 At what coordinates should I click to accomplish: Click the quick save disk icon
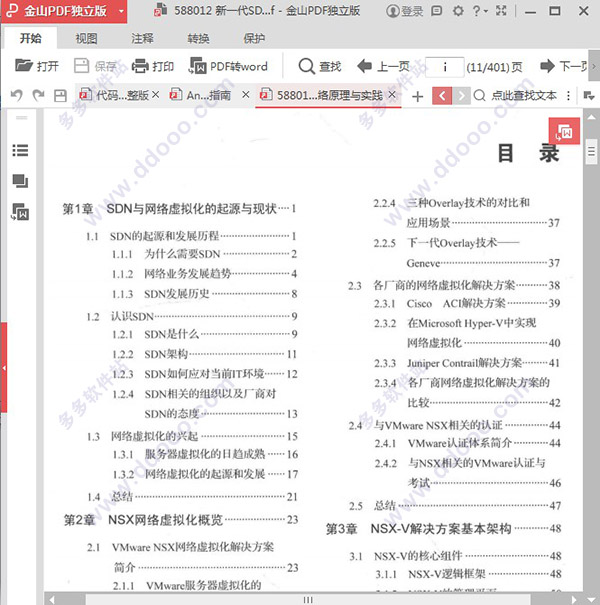(x=60, y=96)
